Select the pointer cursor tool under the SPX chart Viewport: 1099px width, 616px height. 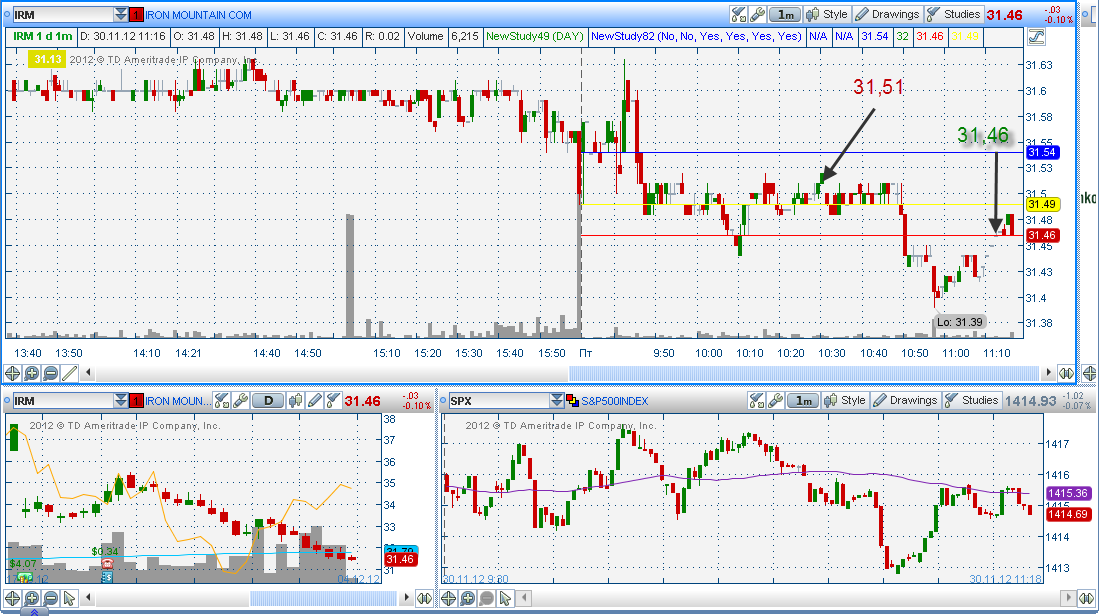(507, 598)
